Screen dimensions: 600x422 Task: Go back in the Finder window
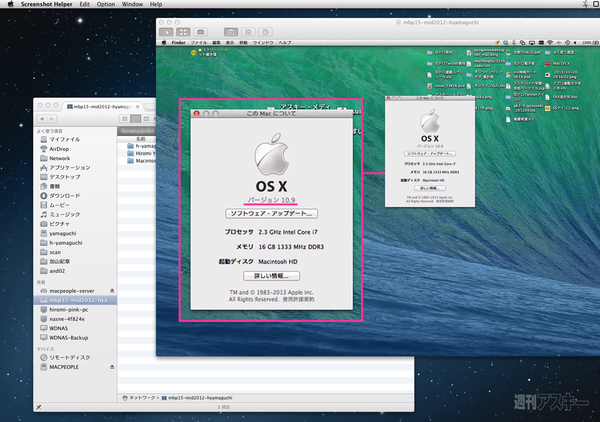click(42, 119)
